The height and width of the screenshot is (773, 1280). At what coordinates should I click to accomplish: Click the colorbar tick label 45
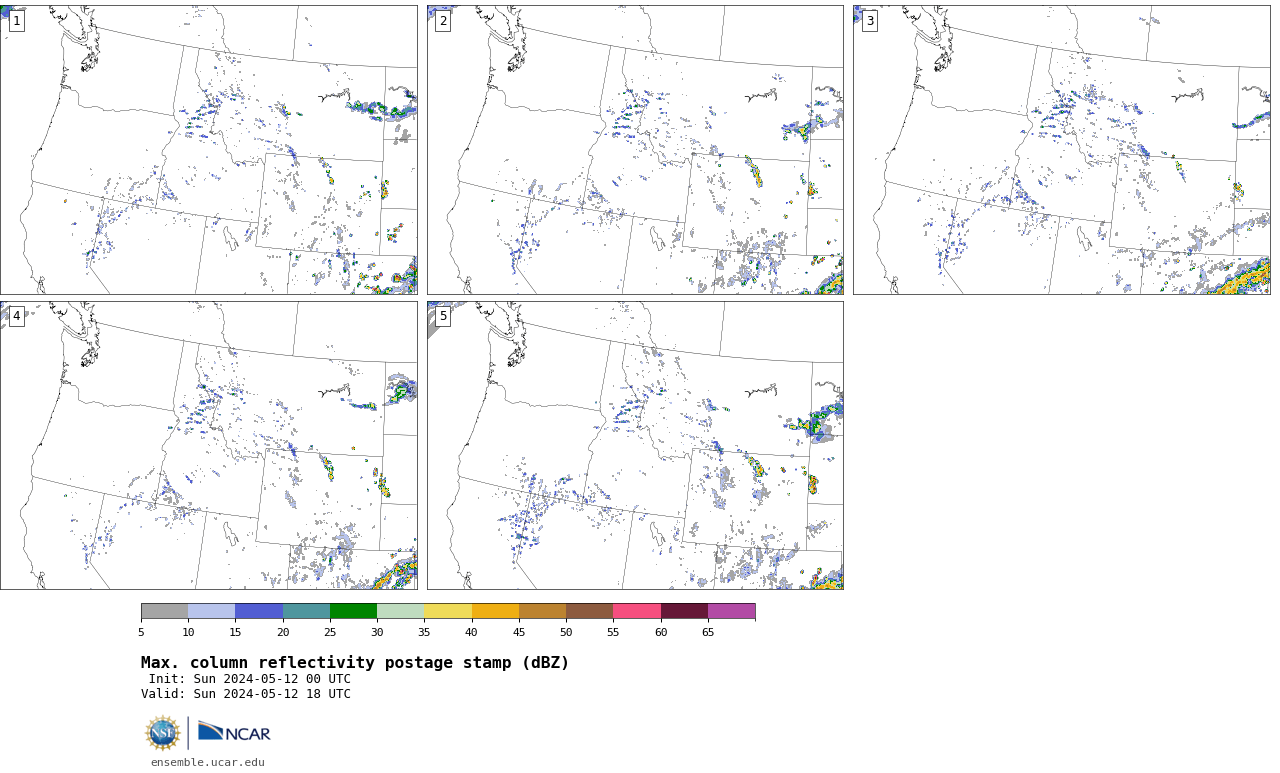coord(519,632)
